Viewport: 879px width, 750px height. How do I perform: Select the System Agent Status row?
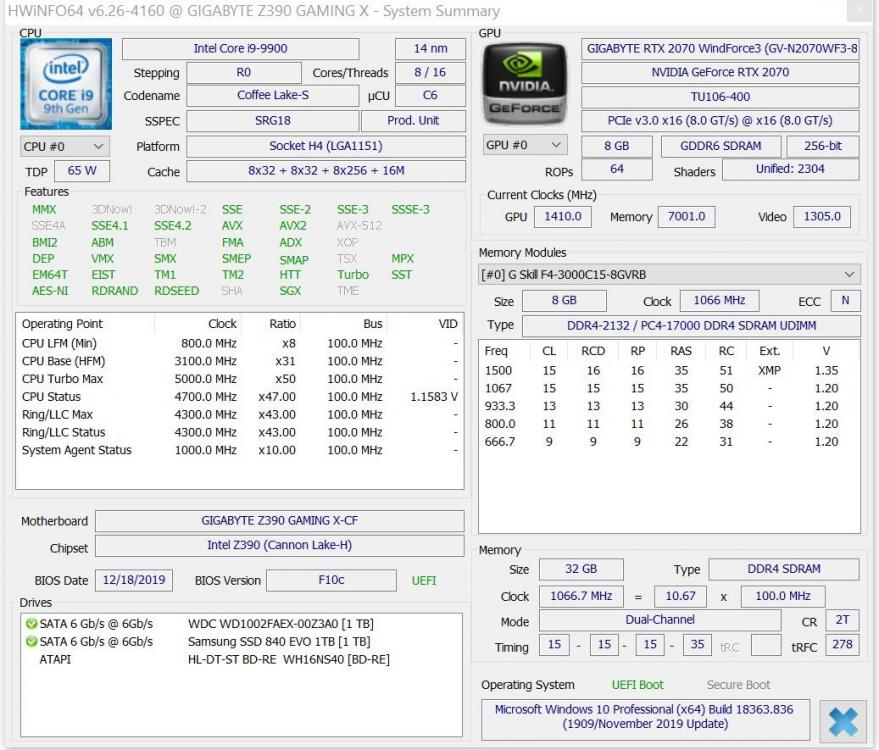pos(240,450)
